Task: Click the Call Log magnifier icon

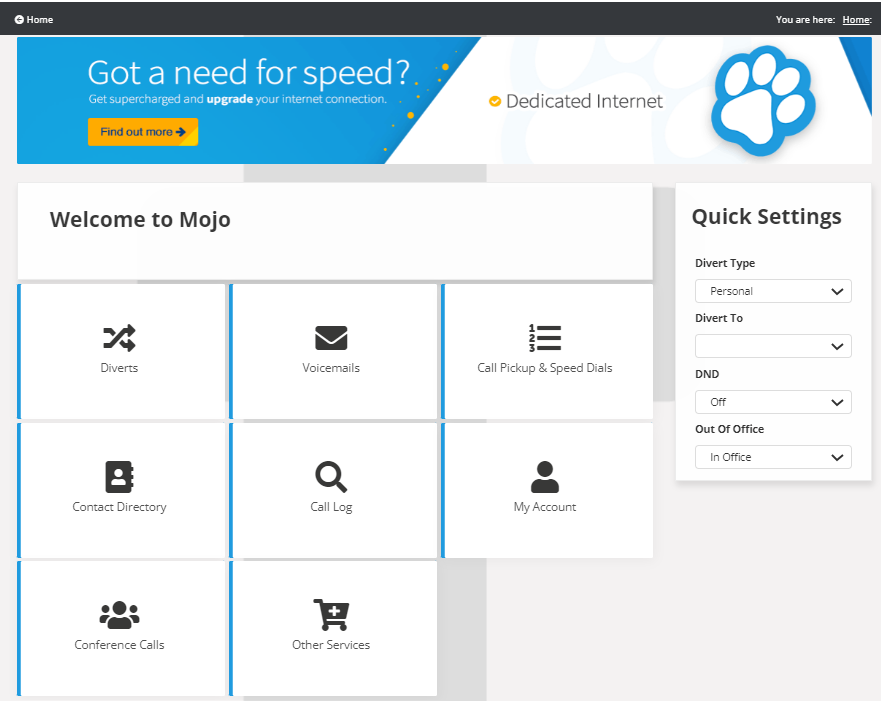Action: pyautogui.click(x=331, y=477)
